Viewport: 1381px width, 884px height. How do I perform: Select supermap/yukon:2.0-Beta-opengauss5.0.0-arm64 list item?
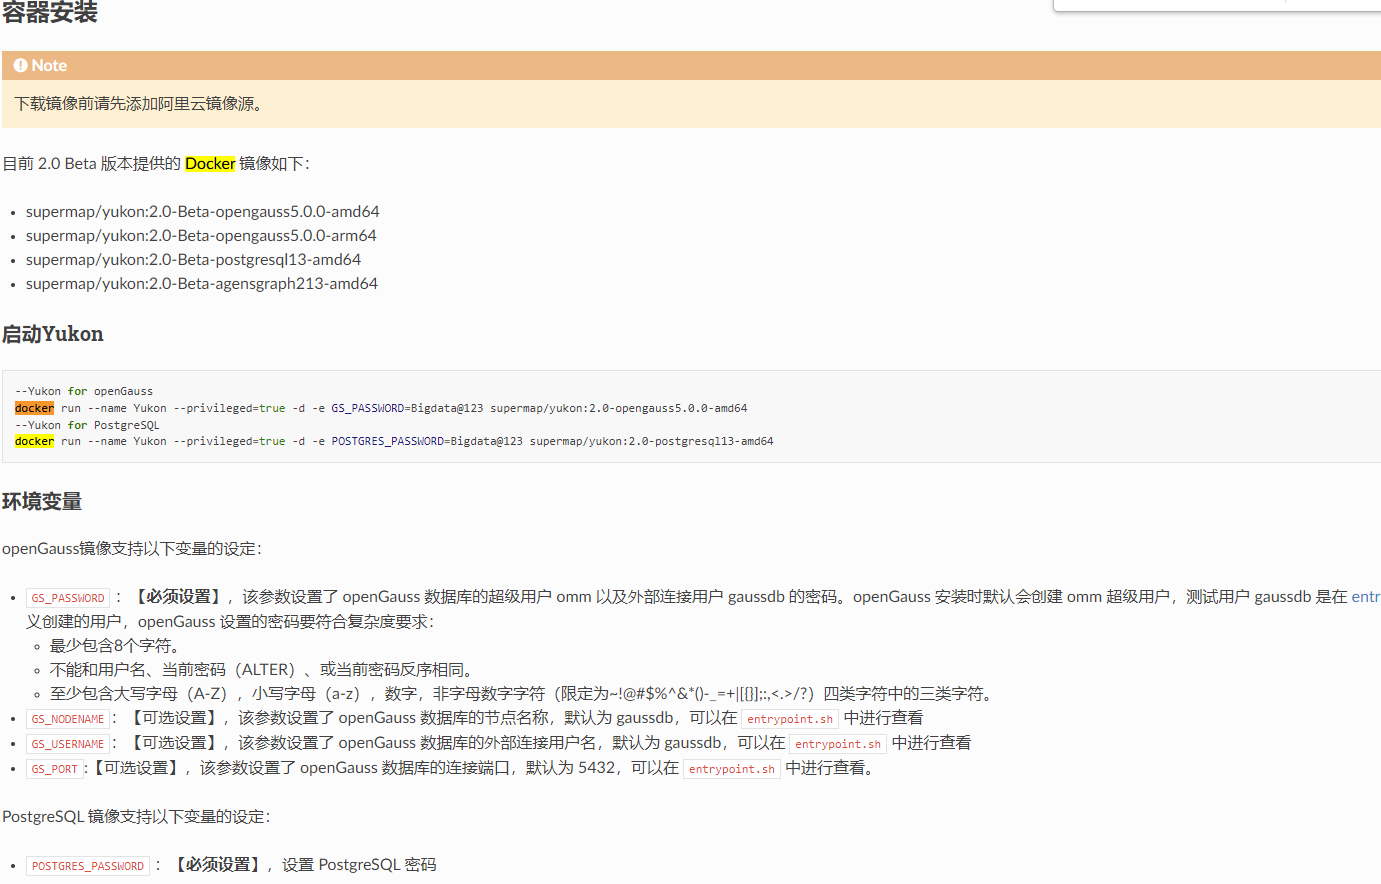point(201,236)
